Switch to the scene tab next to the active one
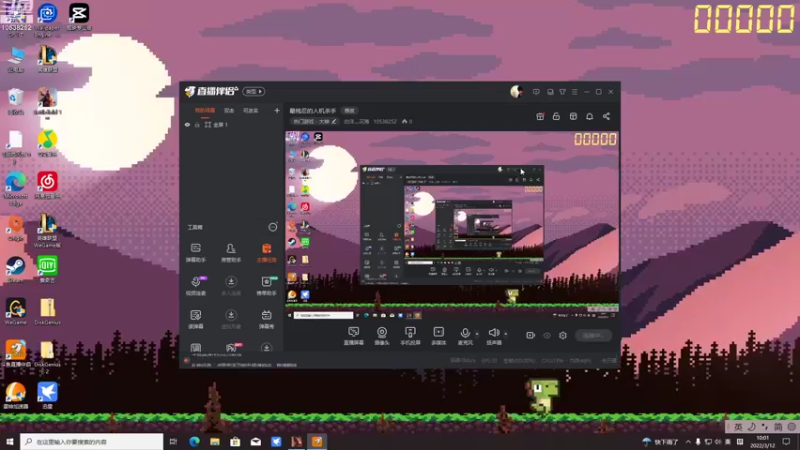Screen dimensions: 800x450 pos(229,110)
